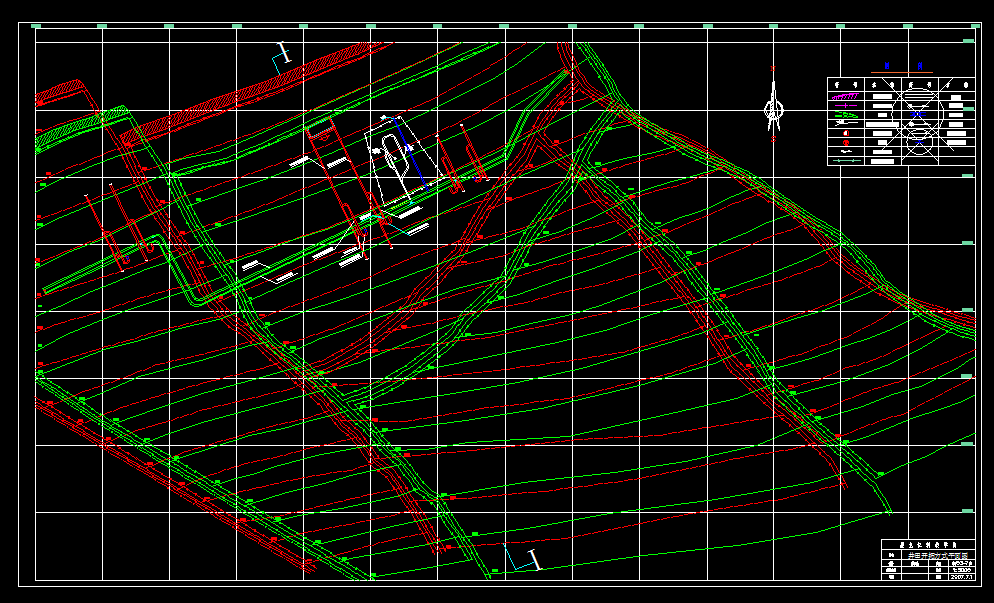Select the scale text 1:5000

[962, 570]
